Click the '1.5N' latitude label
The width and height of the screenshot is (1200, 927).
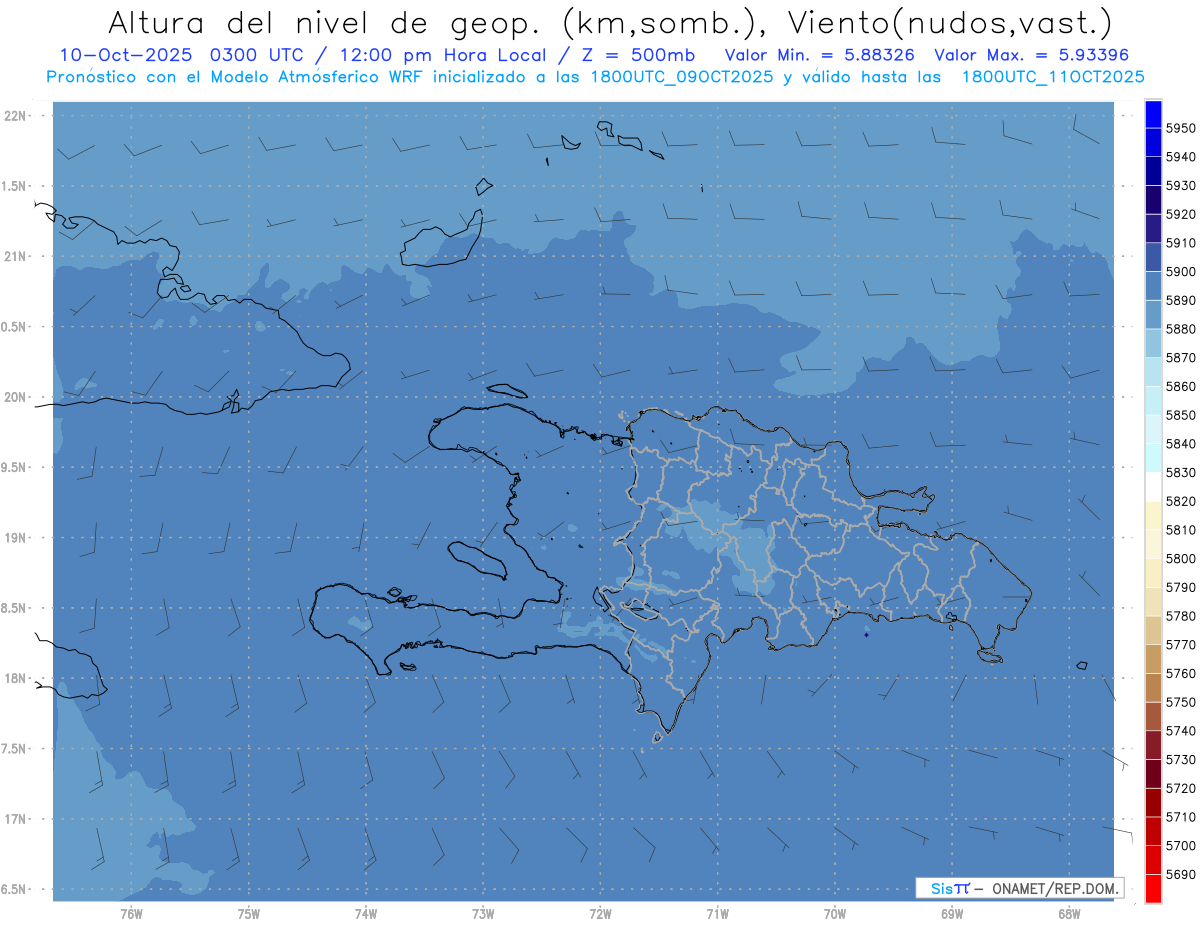[x=14, y=186]
